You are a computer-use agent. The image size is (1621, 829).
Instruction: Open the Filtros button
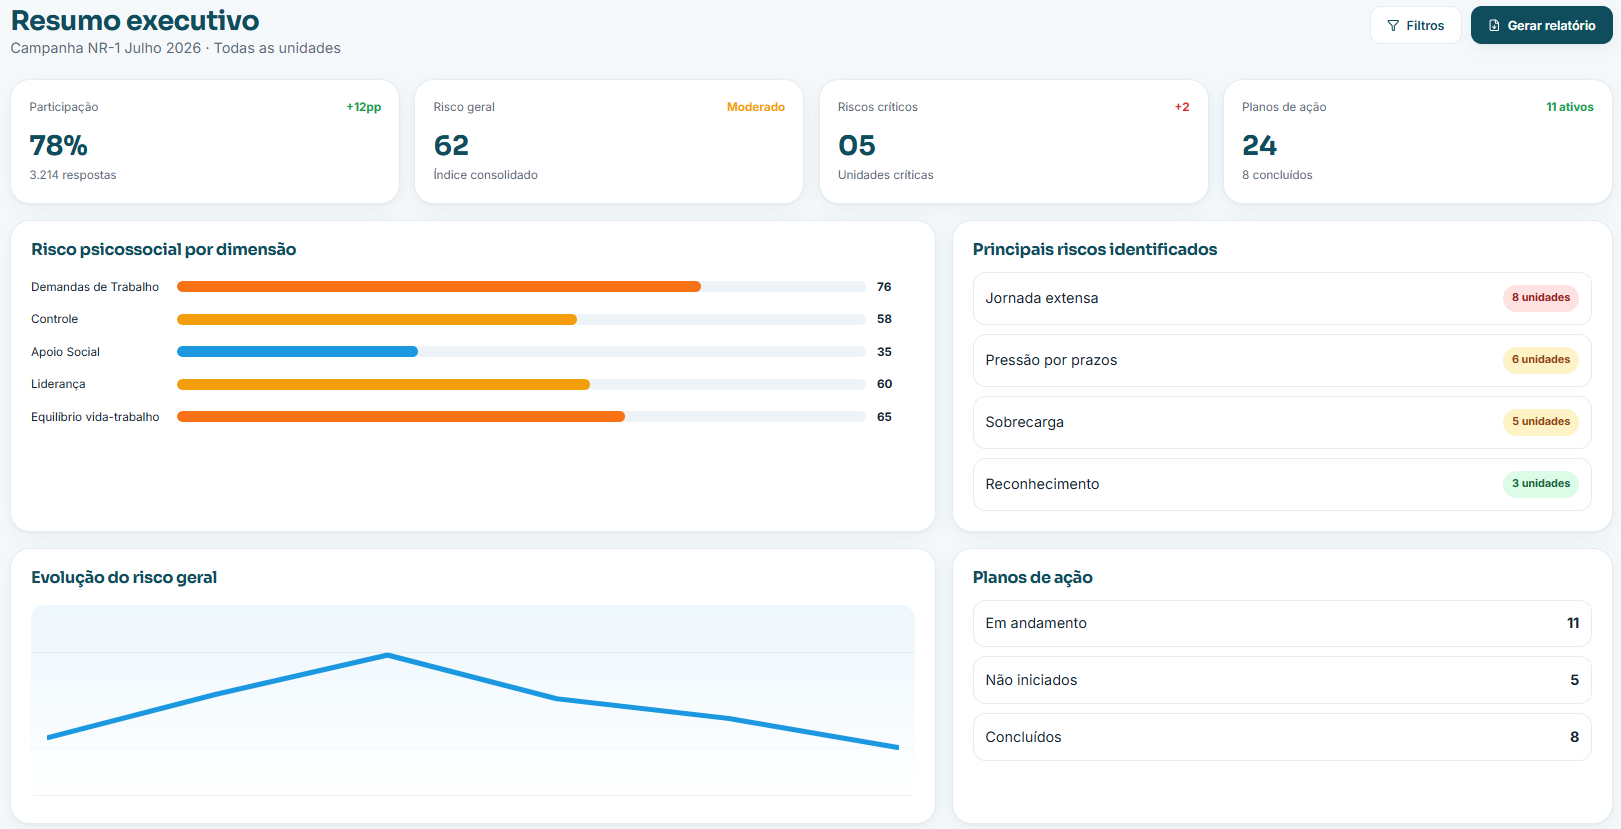(x=1416, y=25)
